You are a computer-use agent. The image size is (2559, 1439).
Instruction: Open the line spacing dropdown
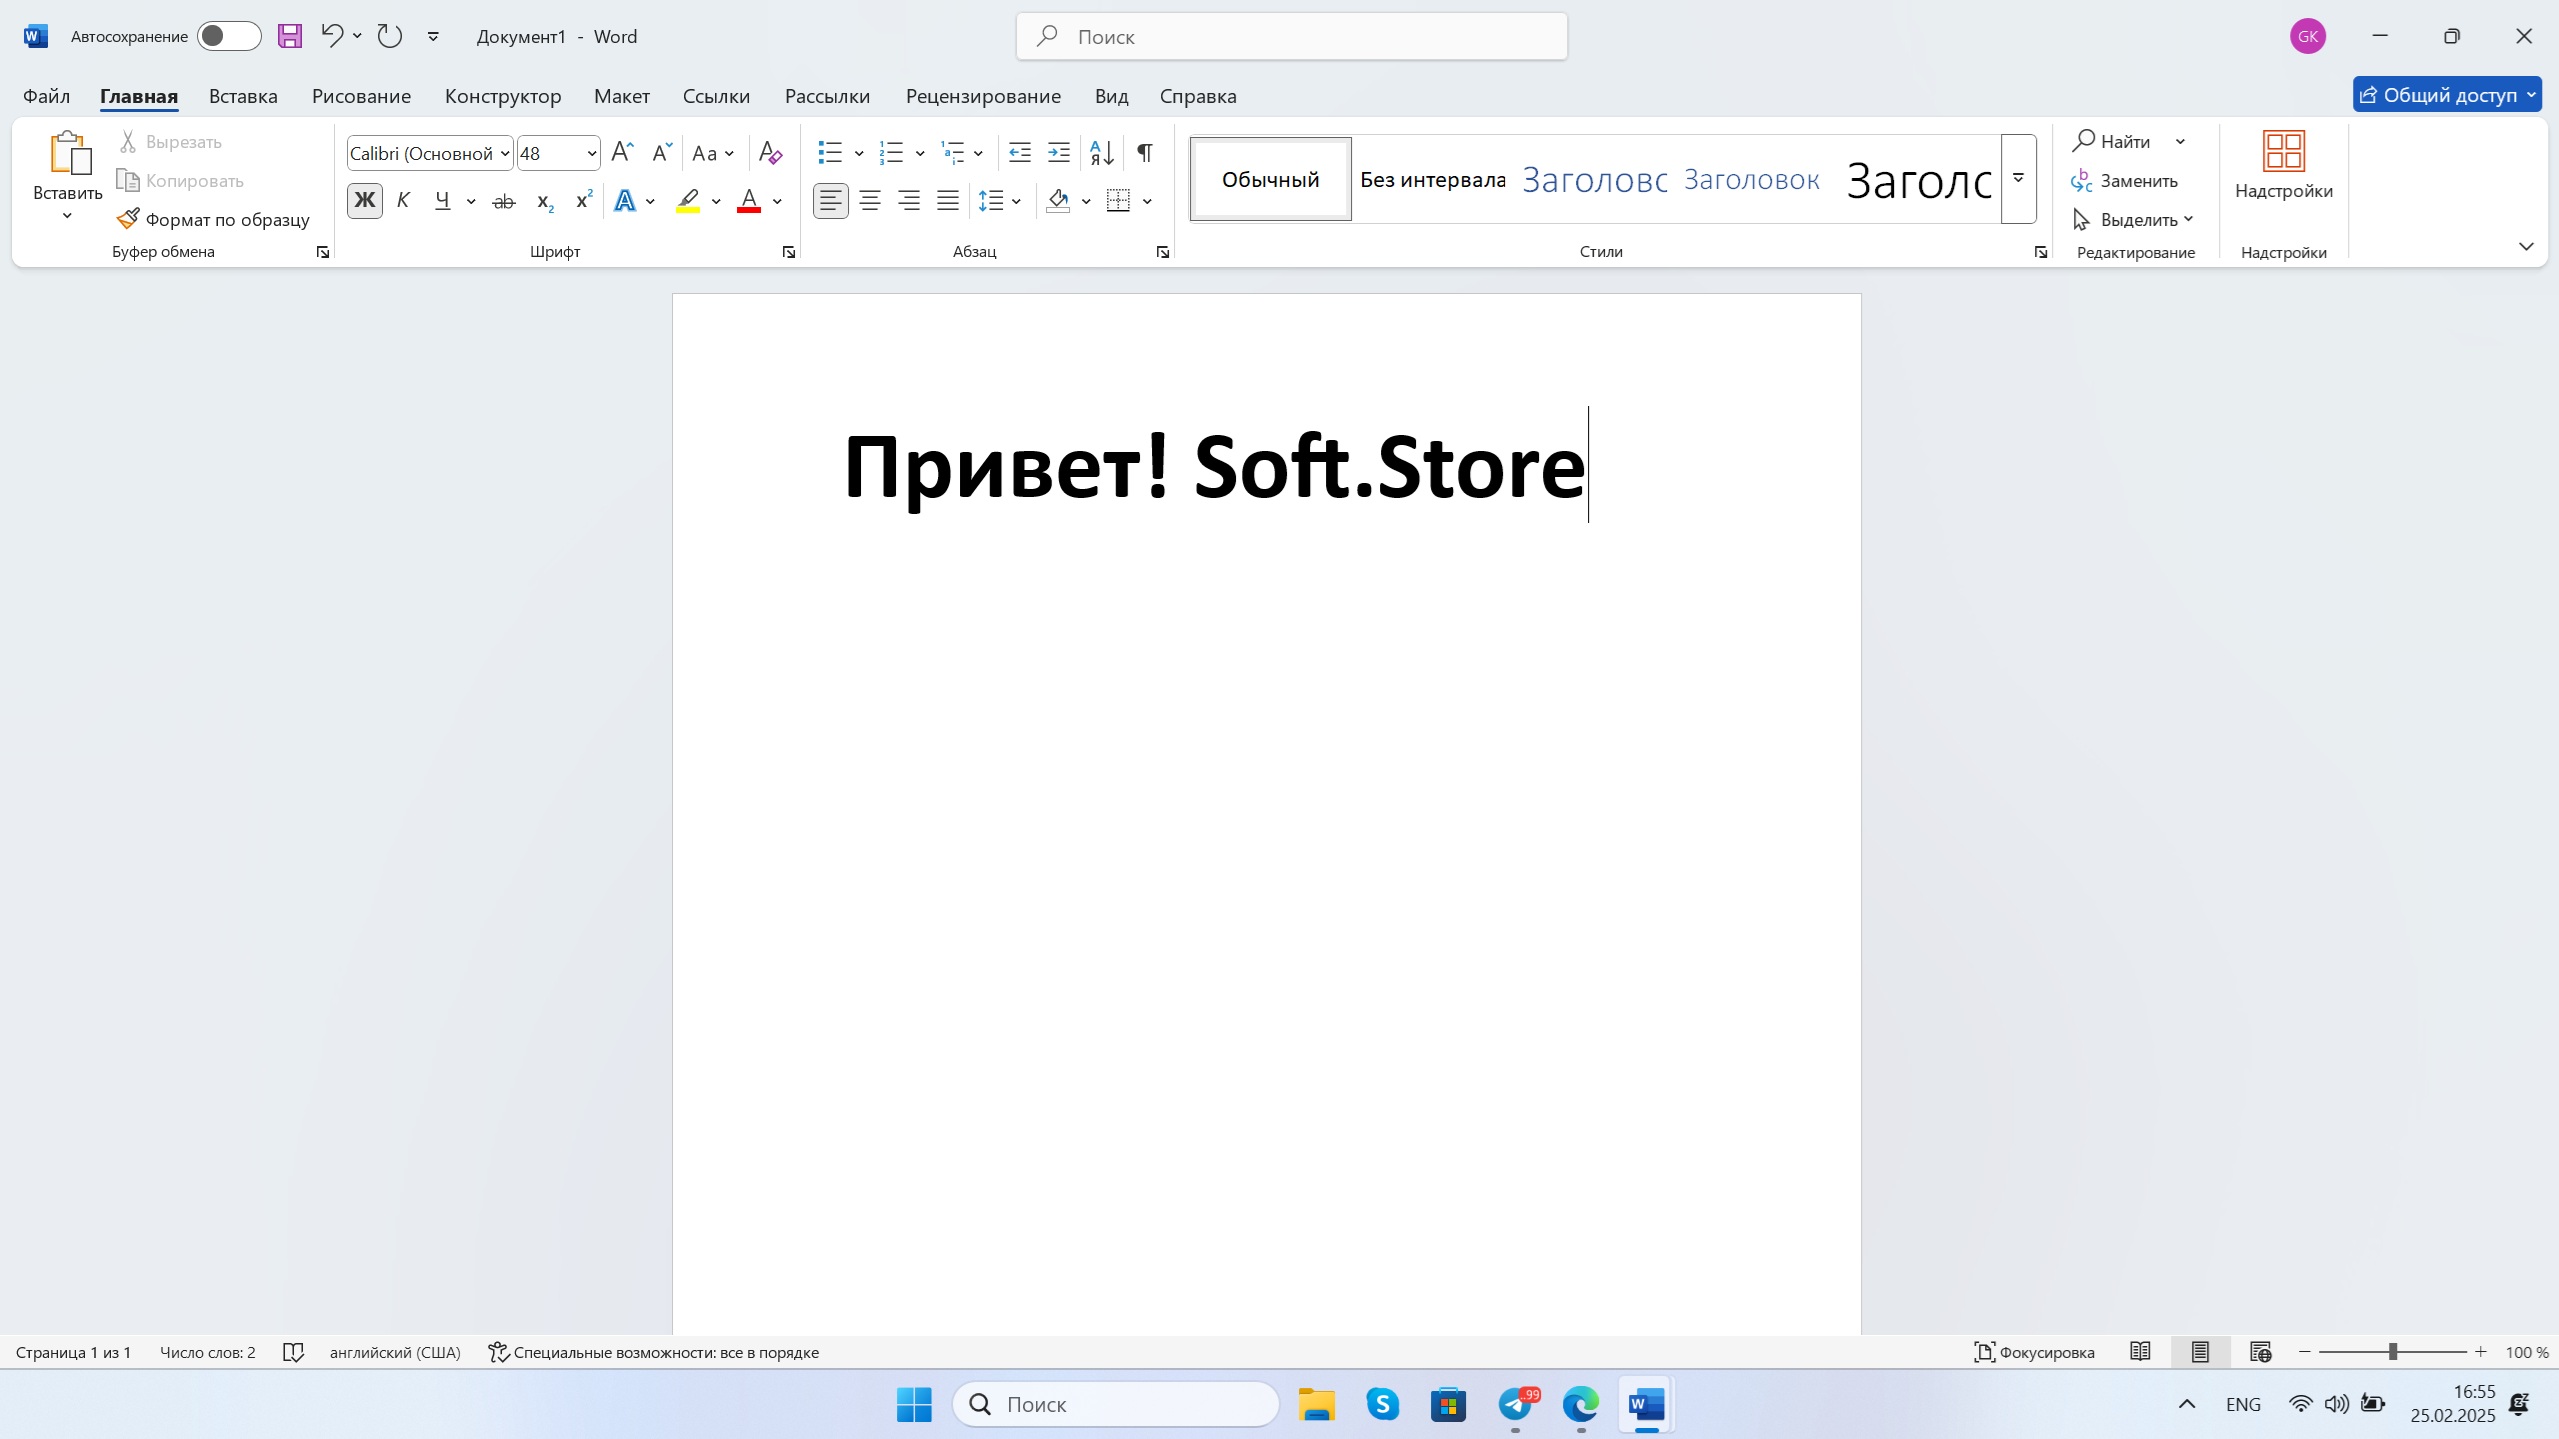pyautogui.click(x=1017, y=201)
